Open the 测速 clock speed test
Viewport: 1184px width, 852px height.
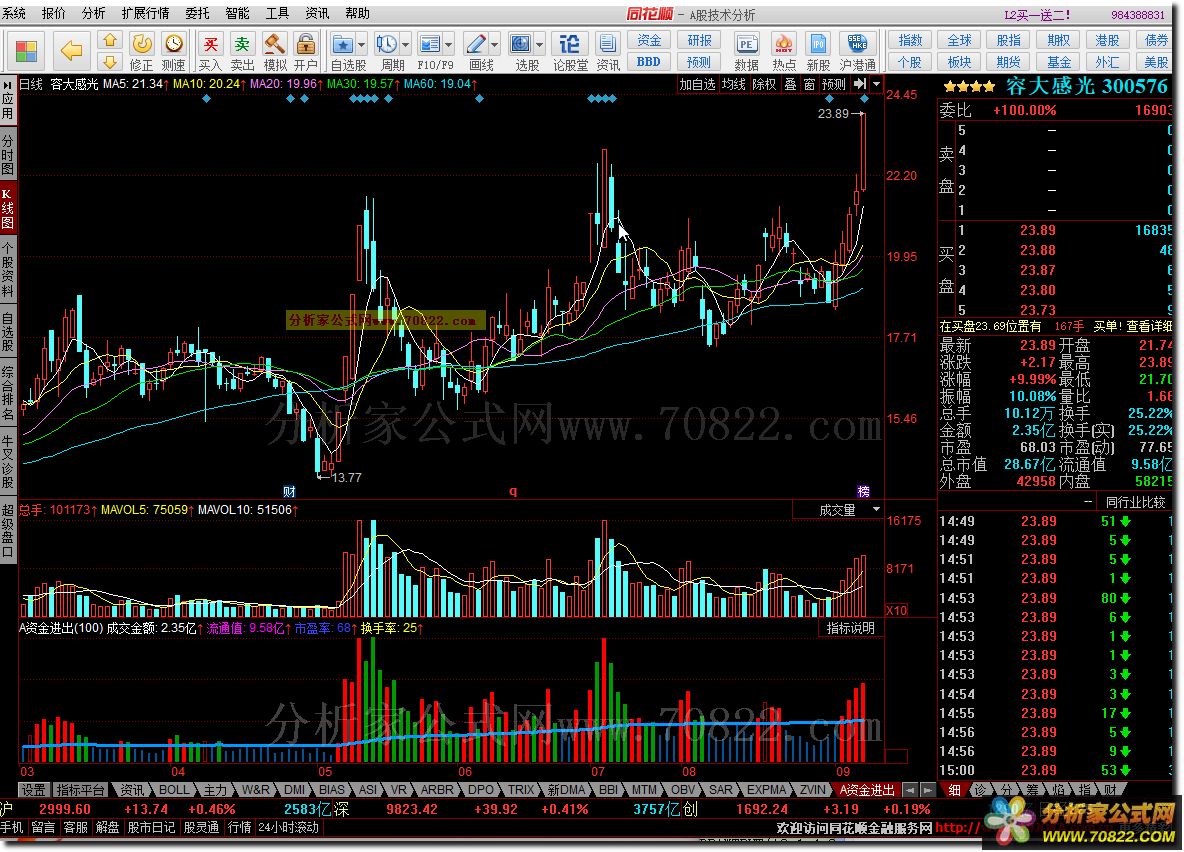tap(174, 51)
